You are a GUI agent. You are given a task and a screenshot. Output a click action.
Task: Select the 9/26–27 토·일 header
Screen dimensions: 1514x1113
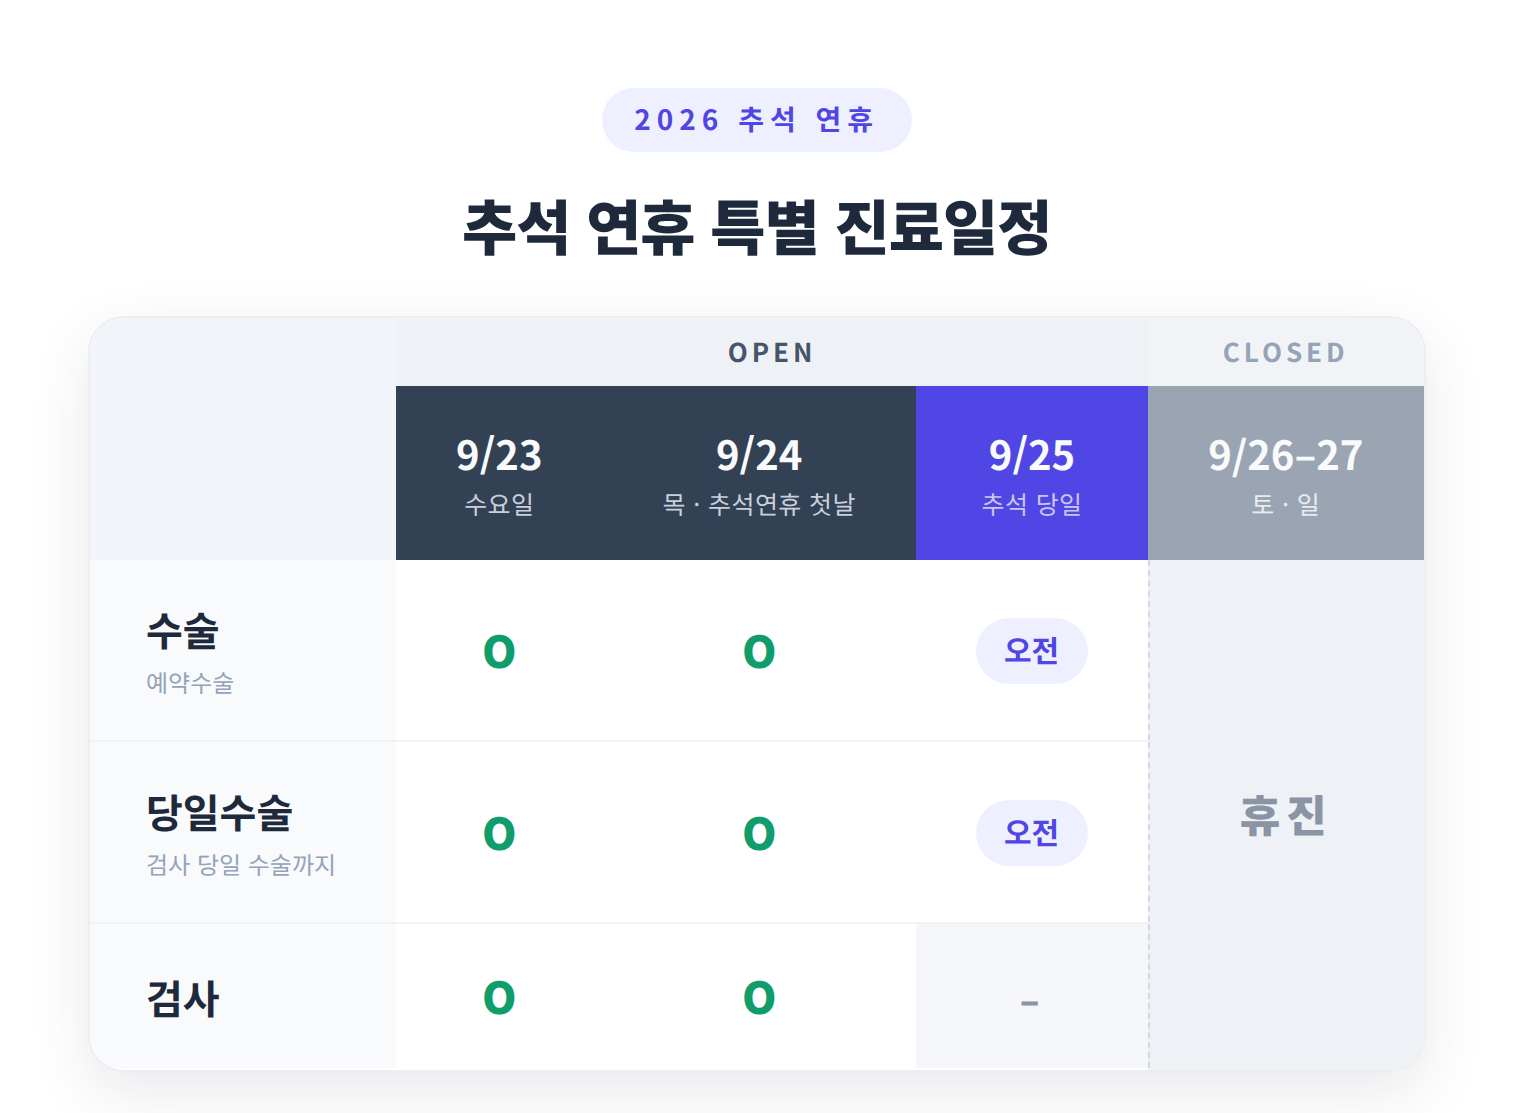(x=1286, y=473)
